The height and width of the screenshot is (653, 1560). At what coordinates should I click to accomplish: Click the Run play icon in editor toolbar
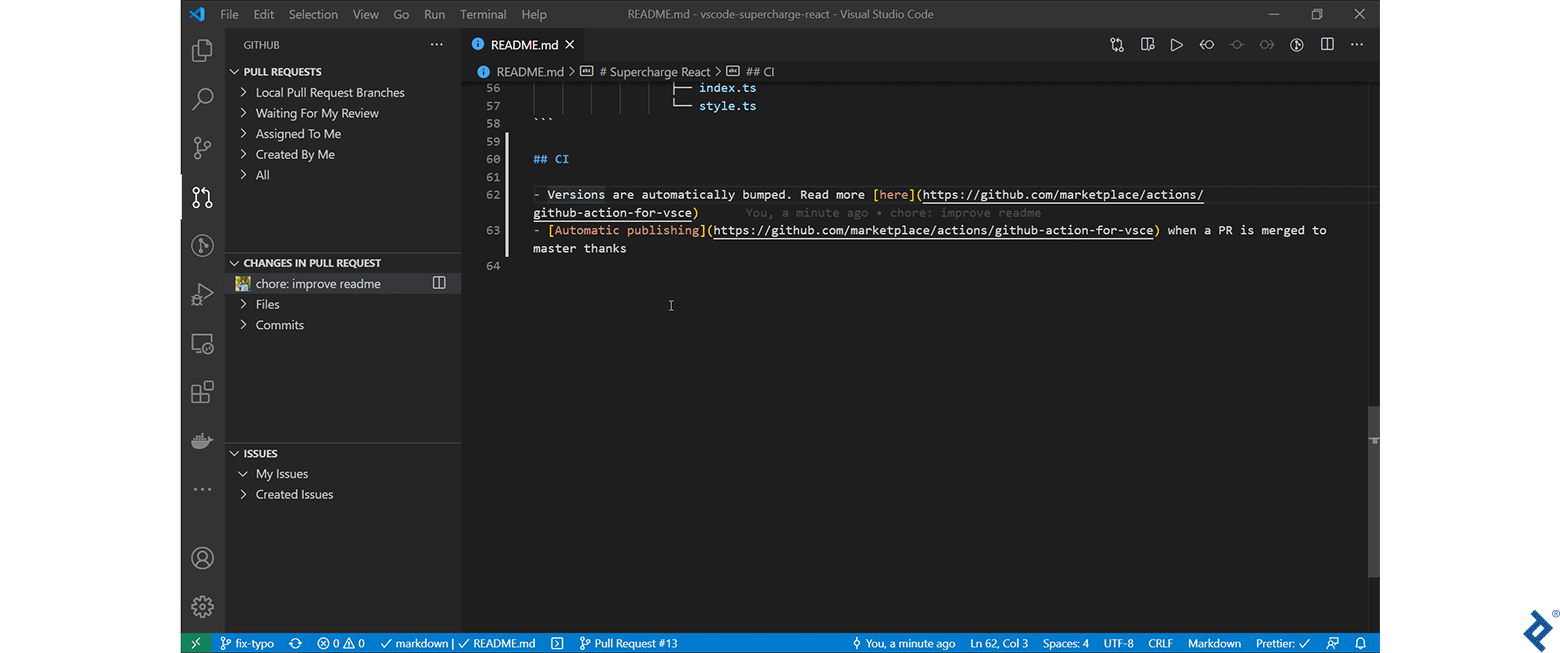pos(1177,44)
